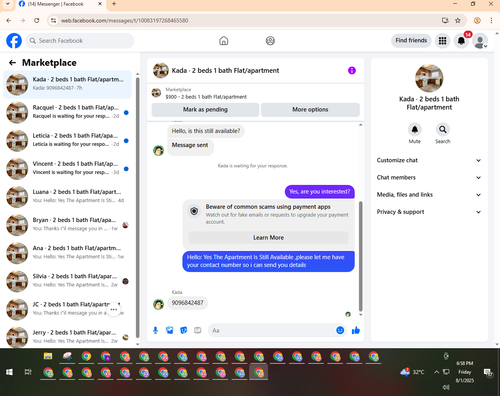Image resolution: width=500 pixels, height=396 pixels.
Task: Click the message input field Aa
Action: 272,330
